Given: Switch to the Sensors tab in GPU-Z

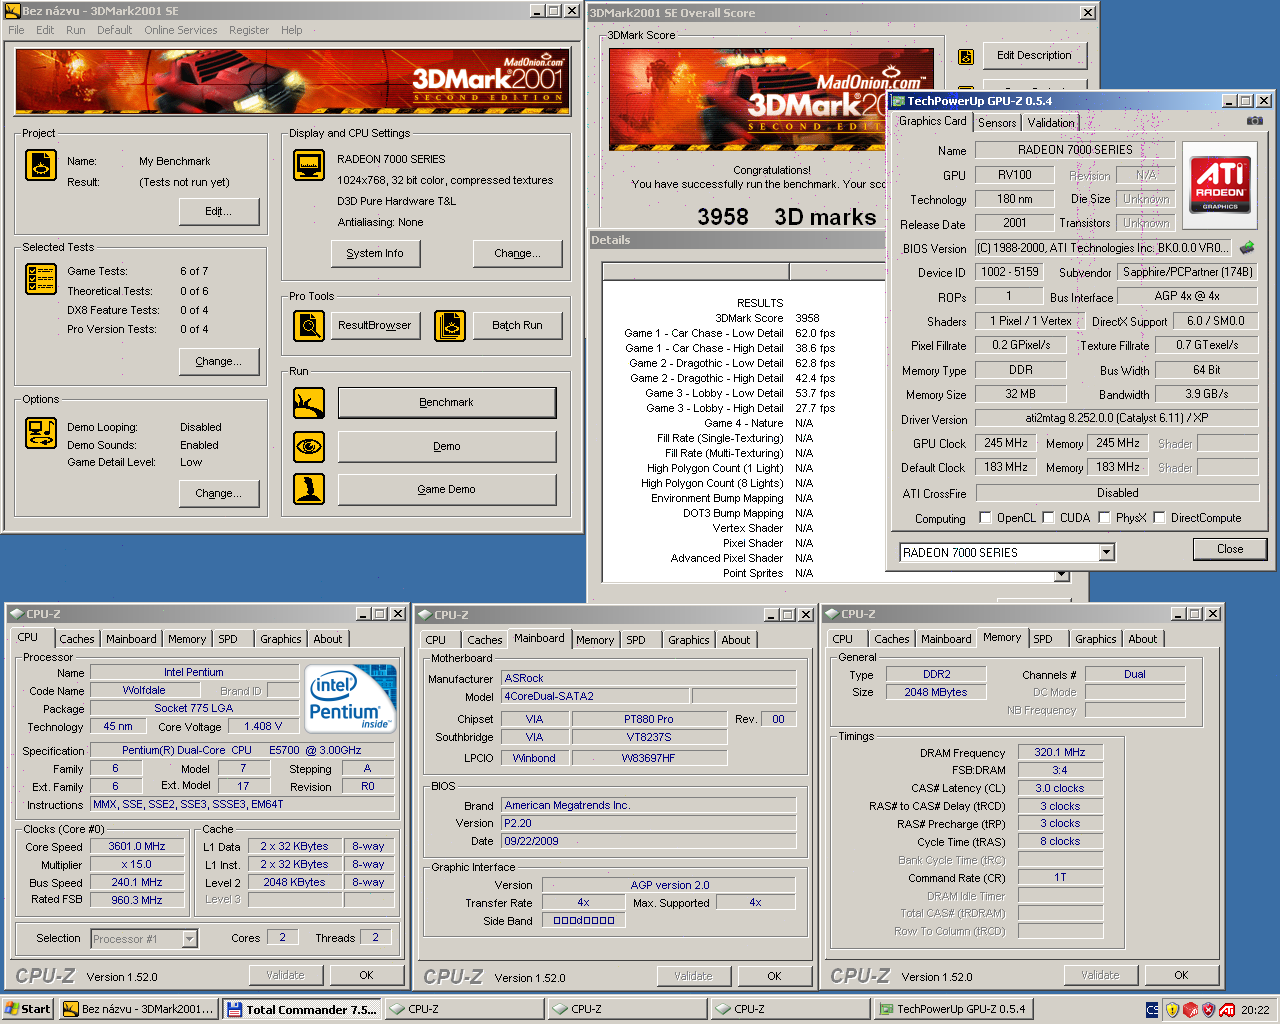Looking at the screenshot, I should 997,123.
